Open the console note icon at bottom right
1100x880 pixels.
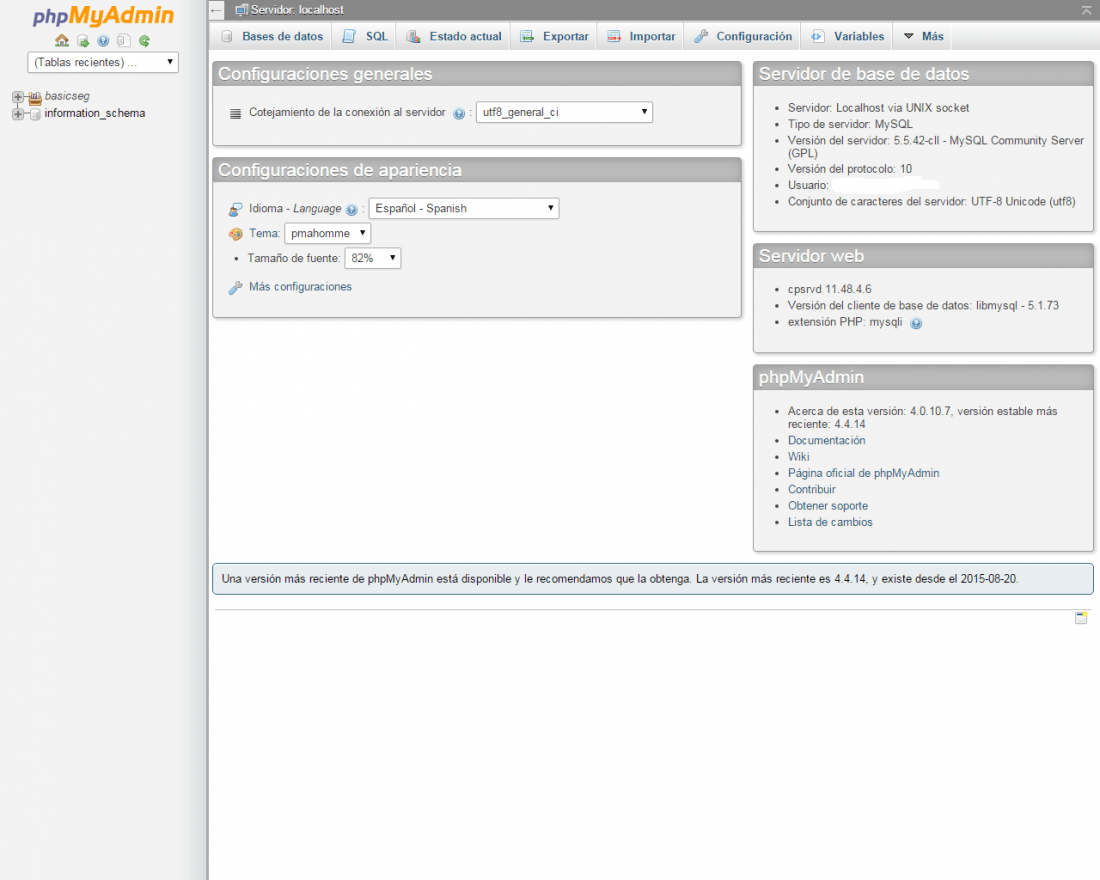(1081, 618)
